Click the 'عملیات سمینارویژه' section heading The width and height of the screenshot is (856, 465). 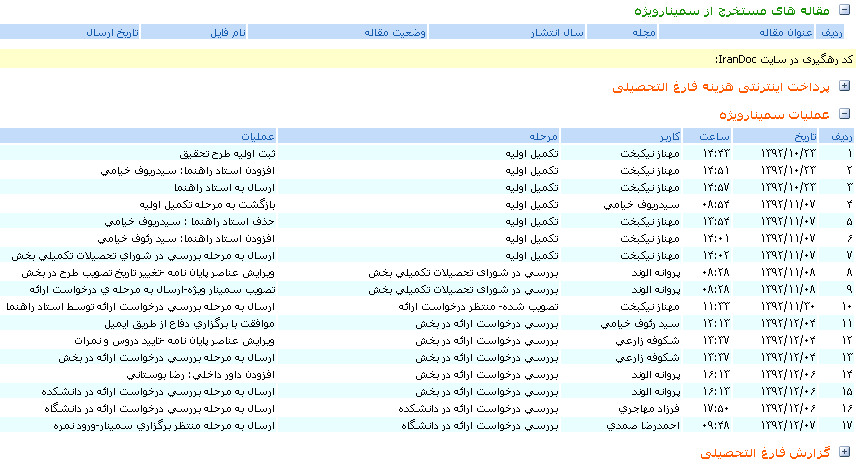774,115
